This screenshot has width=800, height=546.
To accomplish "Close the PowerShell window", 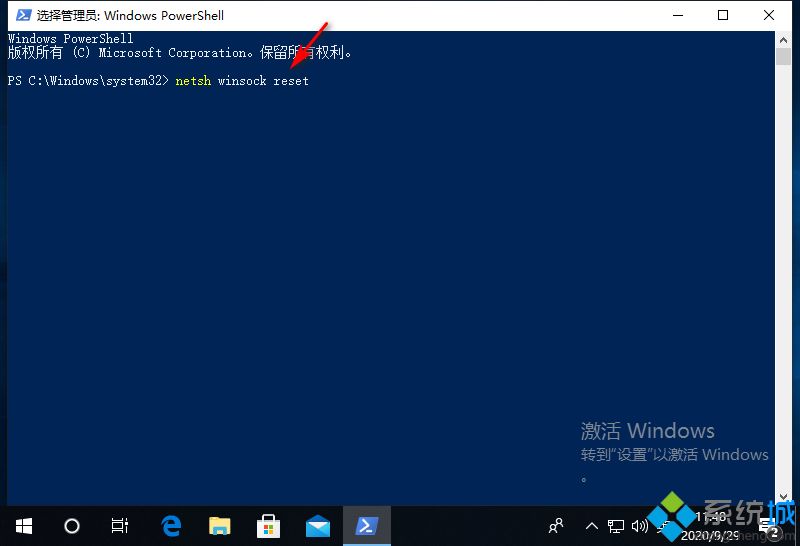I will 769,15.
